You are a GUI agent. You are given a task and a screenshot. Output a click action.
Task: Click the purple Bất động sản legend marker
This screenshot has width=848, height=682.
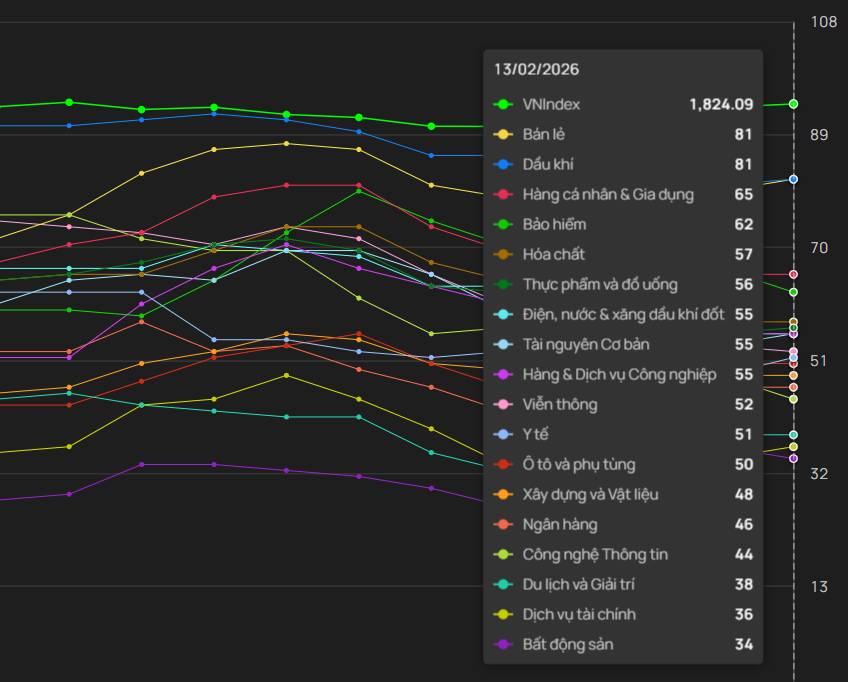[x=504, y=645]
